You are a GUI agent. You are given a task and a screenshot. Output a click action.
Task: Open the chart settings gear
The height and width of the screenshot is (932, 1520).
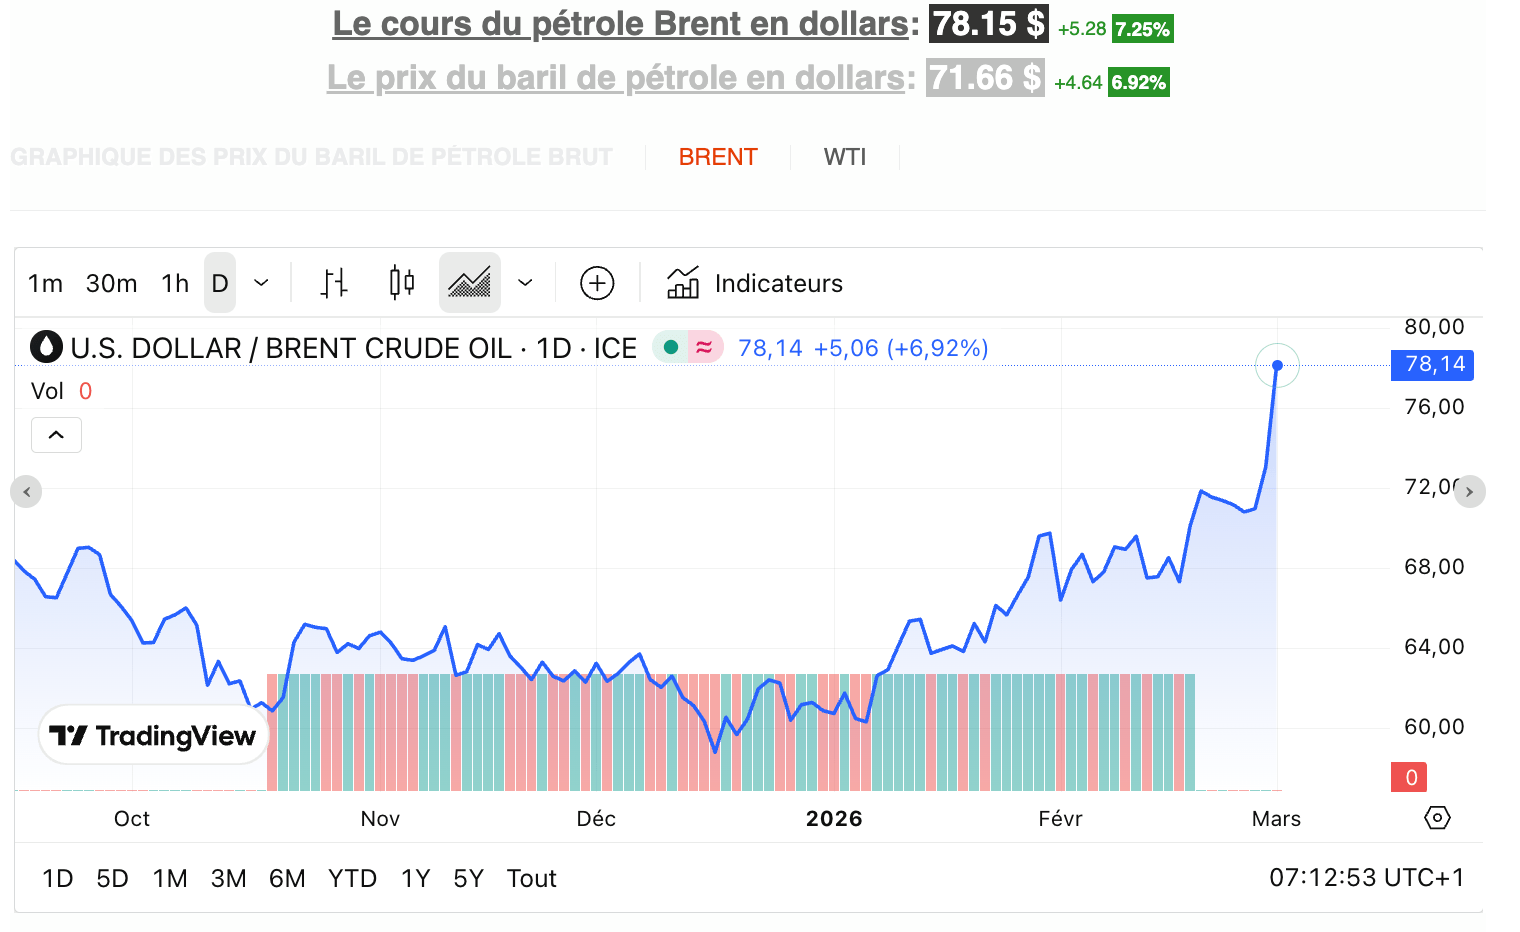(x=1437, y=817)
